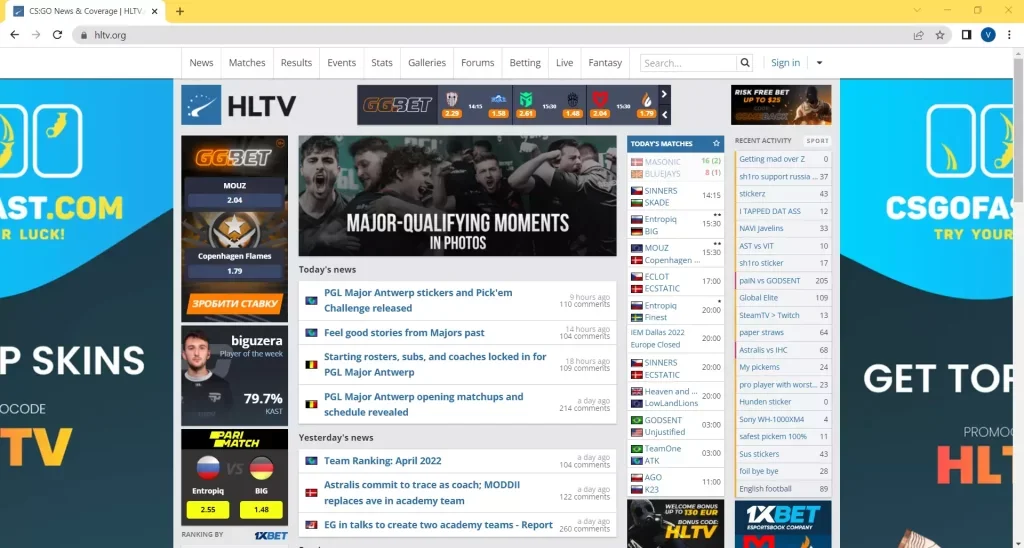Toggle SPORT filter in Recent Activity
Image resolution: width=1024 pixels, height=548 pixels.
pos(817,140)
